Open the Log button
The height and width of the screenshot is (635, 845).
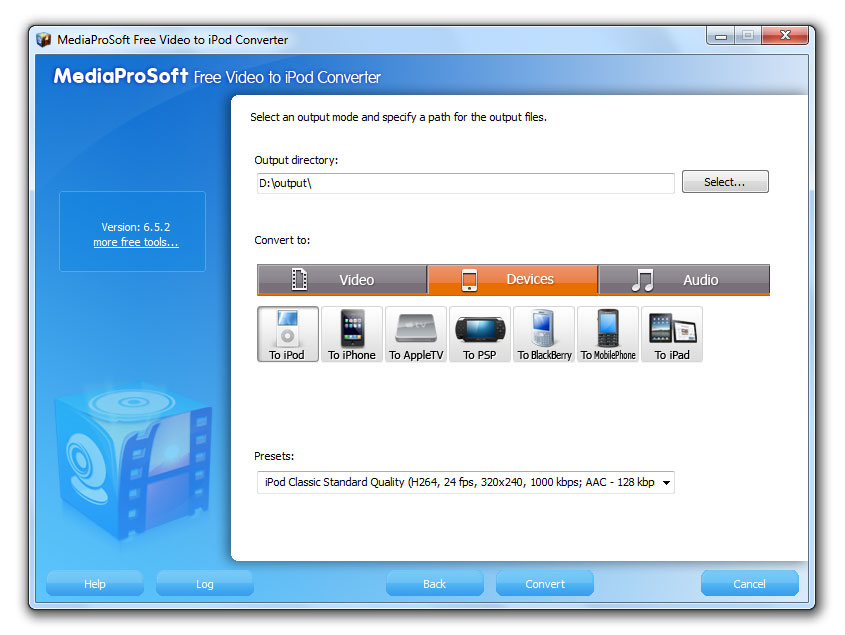click(x=205, y=584)
